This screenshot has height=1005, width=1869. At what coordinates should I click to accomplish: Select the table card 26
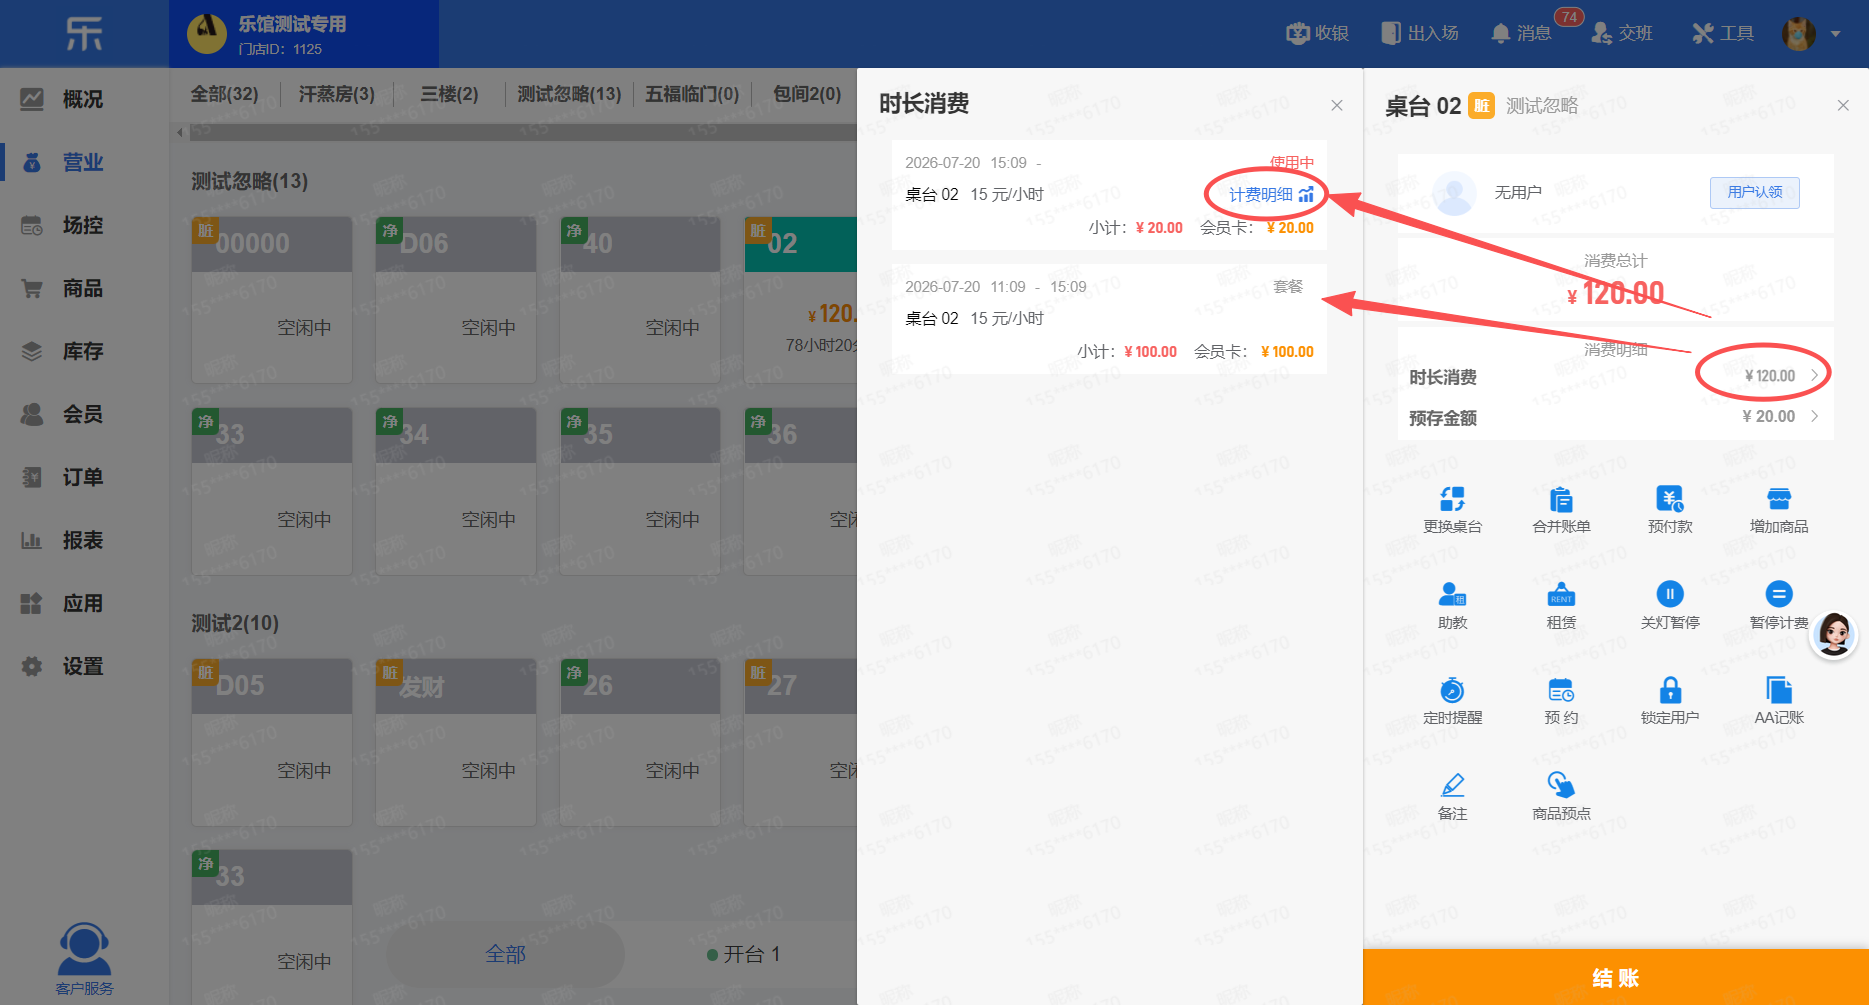640,742
